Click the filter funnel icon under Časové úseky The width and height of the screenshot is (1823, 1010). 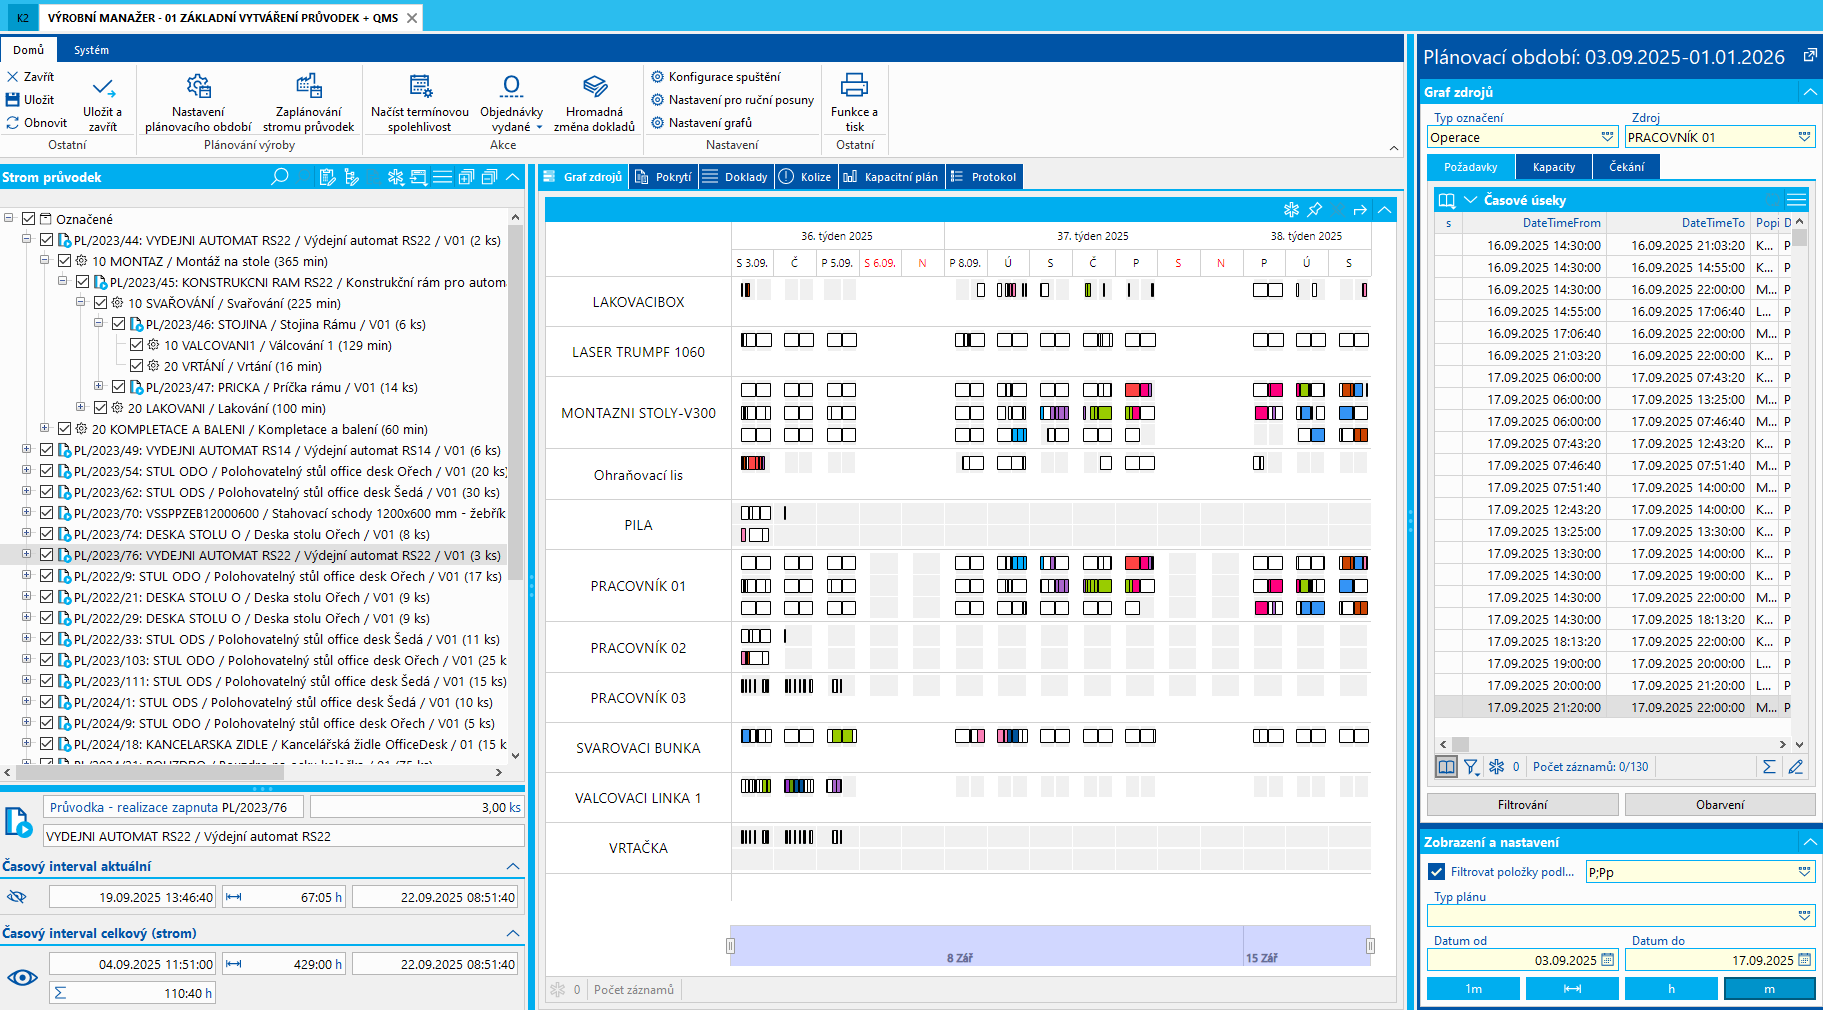(x=1471, y=767)
